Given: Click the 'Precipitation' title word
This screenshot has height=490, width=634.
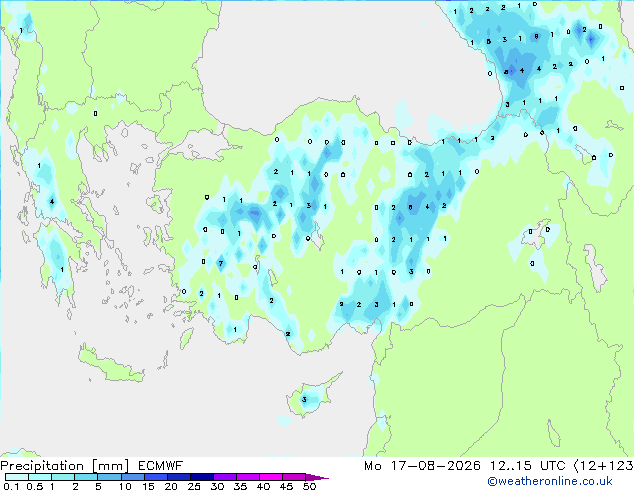Looking at the screenshot, I should 42,466.
